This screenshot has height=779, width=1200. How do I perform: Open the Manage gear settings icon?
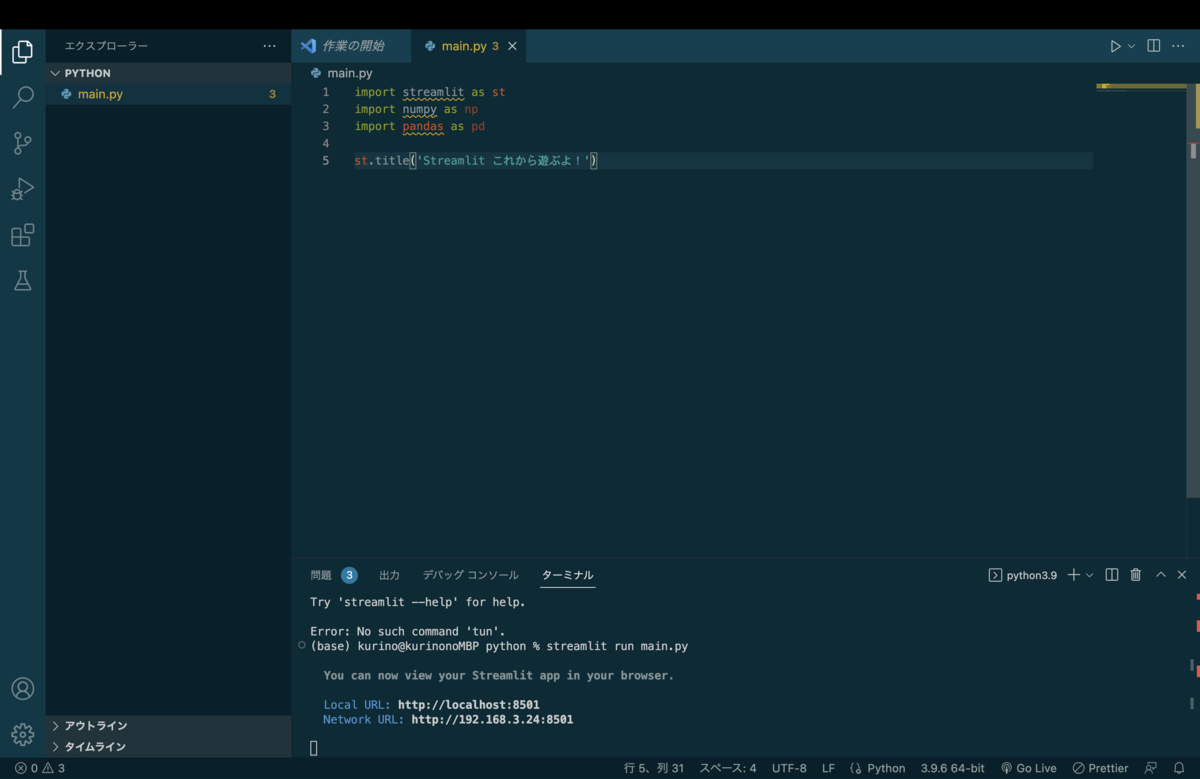click(22, 735)
